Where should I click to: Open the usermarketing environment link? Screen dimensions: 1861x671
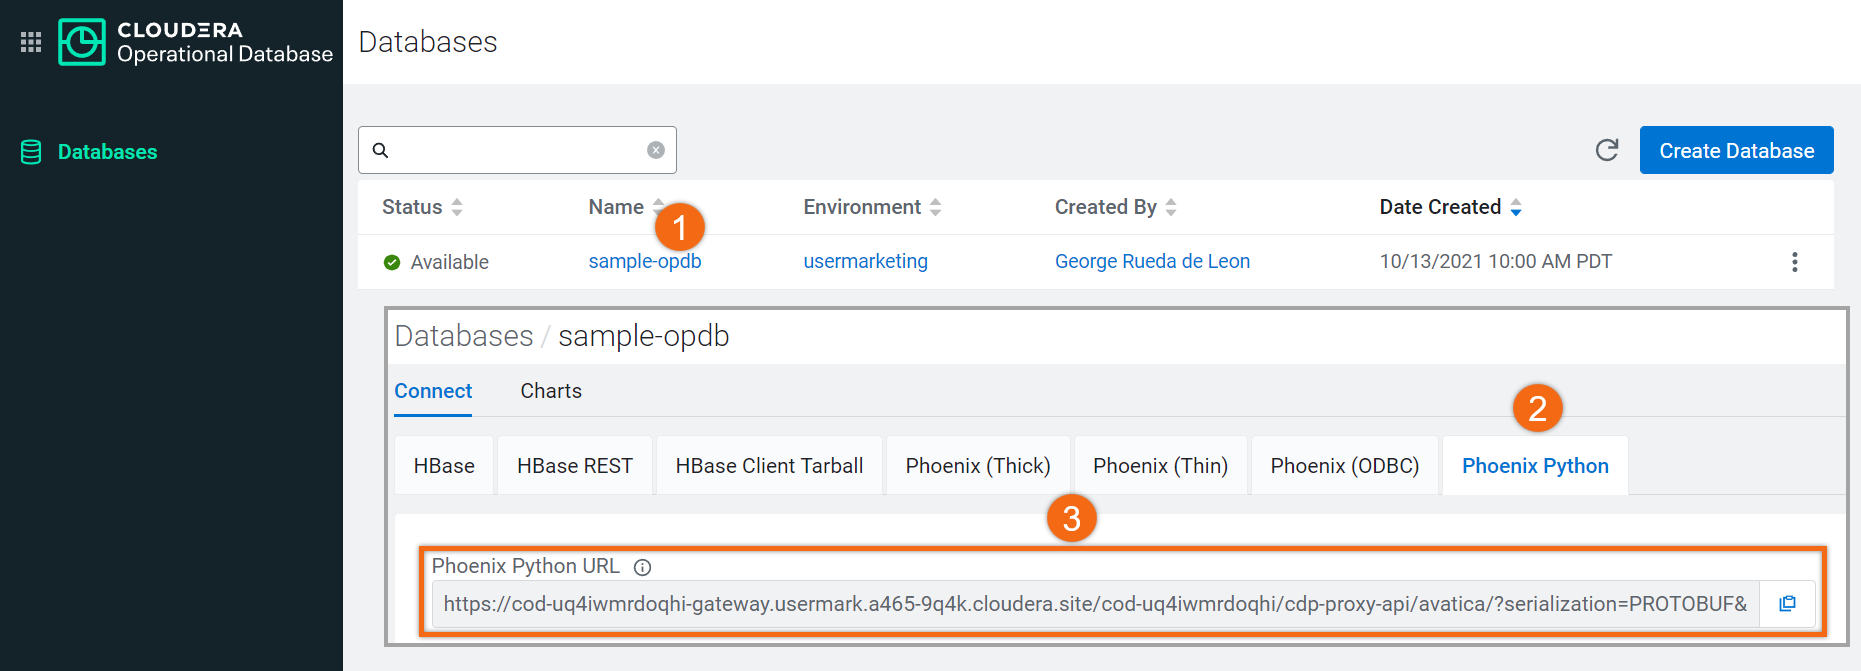pyautogui.click(x=866, y=262)
